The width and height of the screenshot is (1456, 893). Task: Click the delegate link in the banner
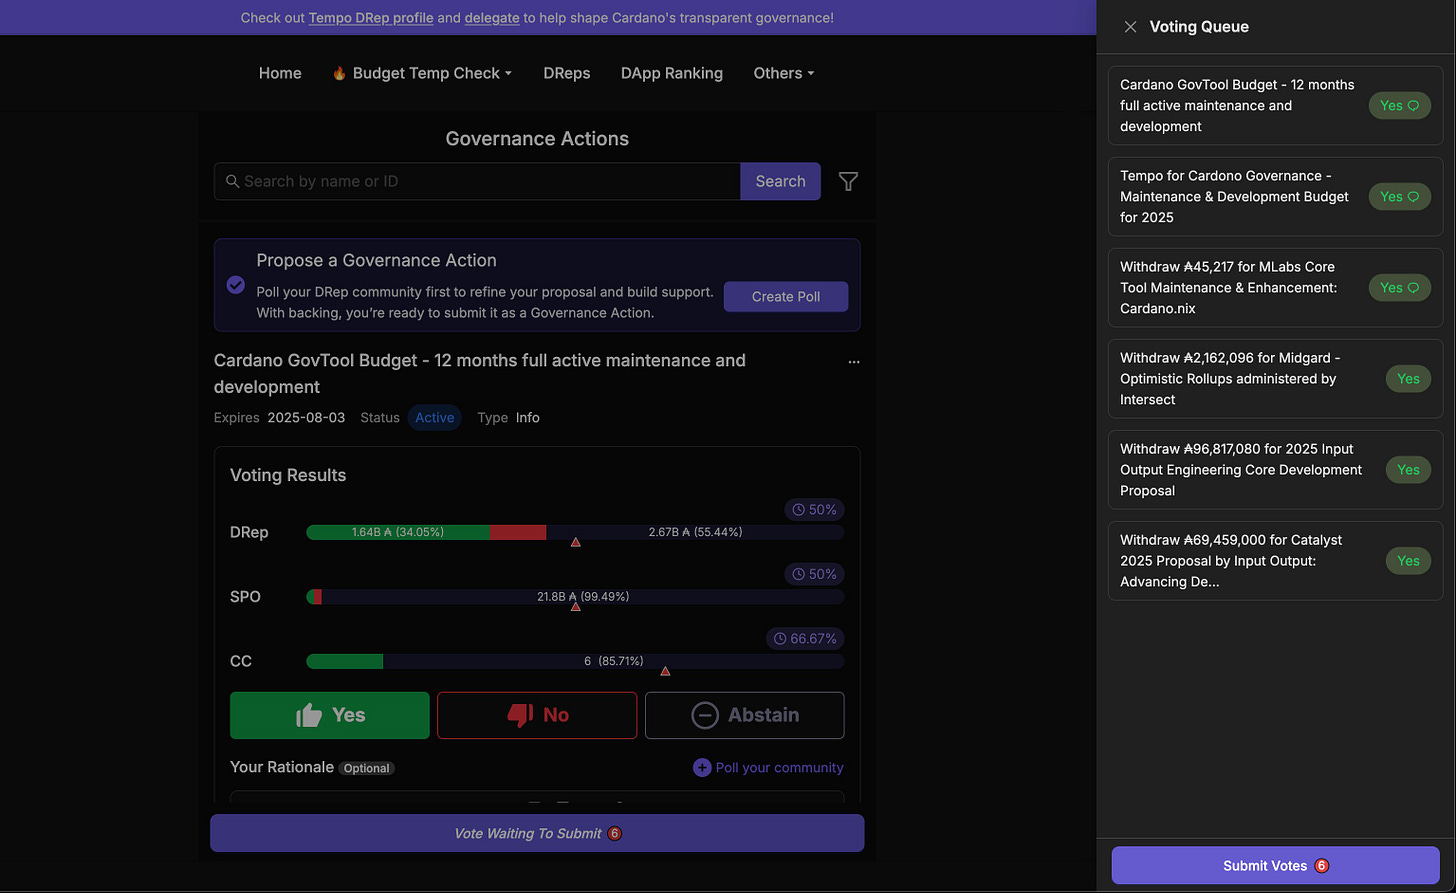(x=493, y=18)
